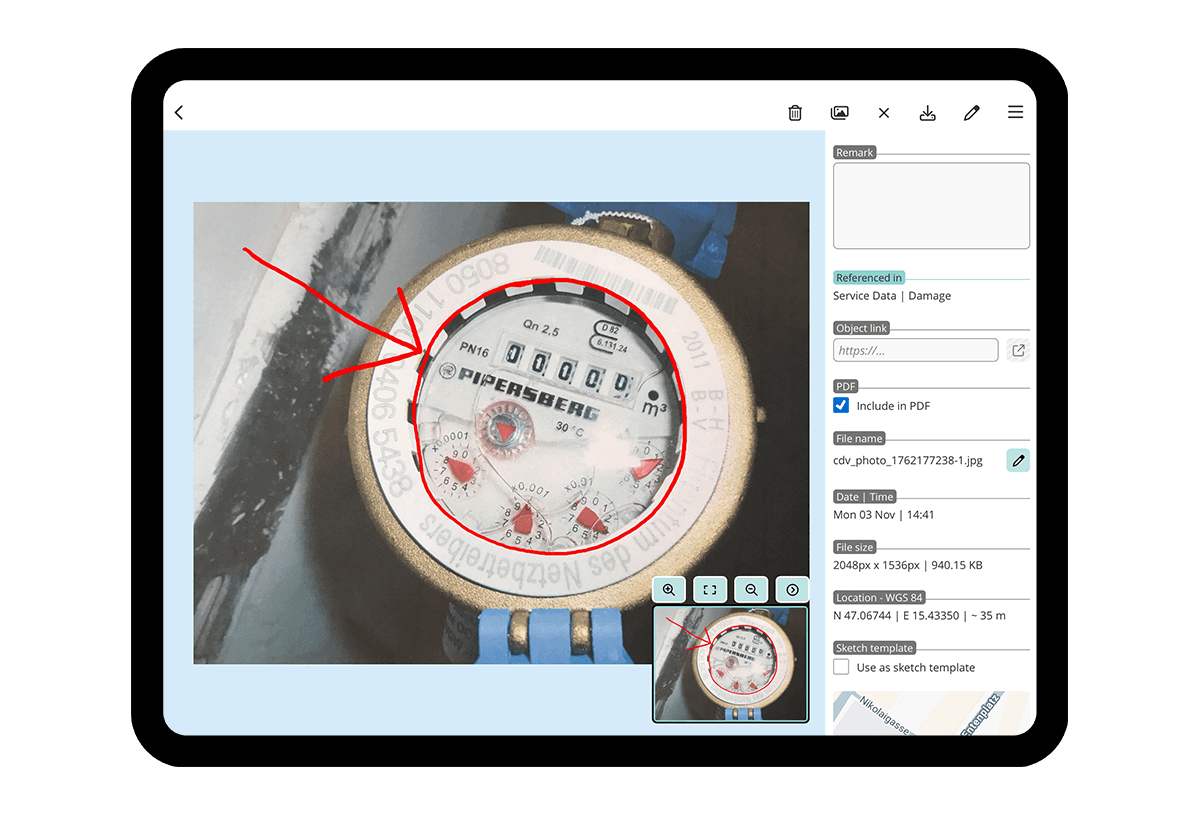Click the pencil edit icon in top toolbar

tap(971, 113)
